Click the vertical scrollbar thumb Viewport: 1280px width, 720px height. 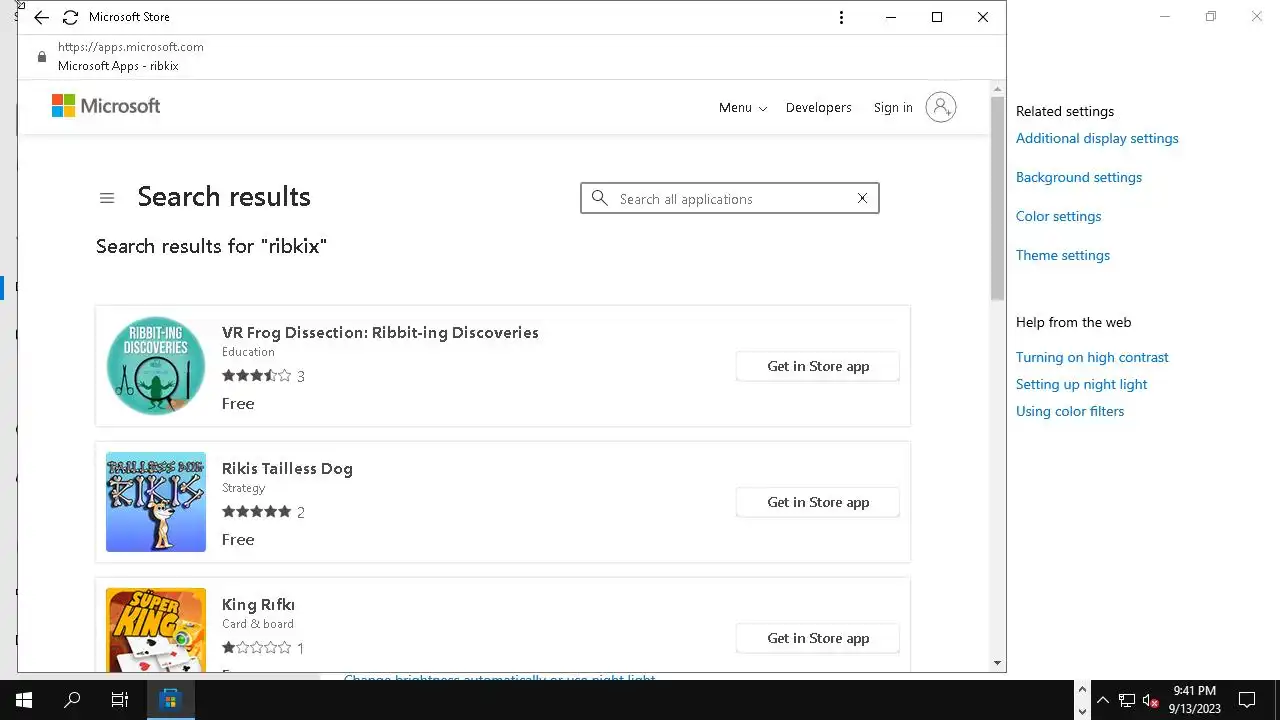click(x=997, y=198)
